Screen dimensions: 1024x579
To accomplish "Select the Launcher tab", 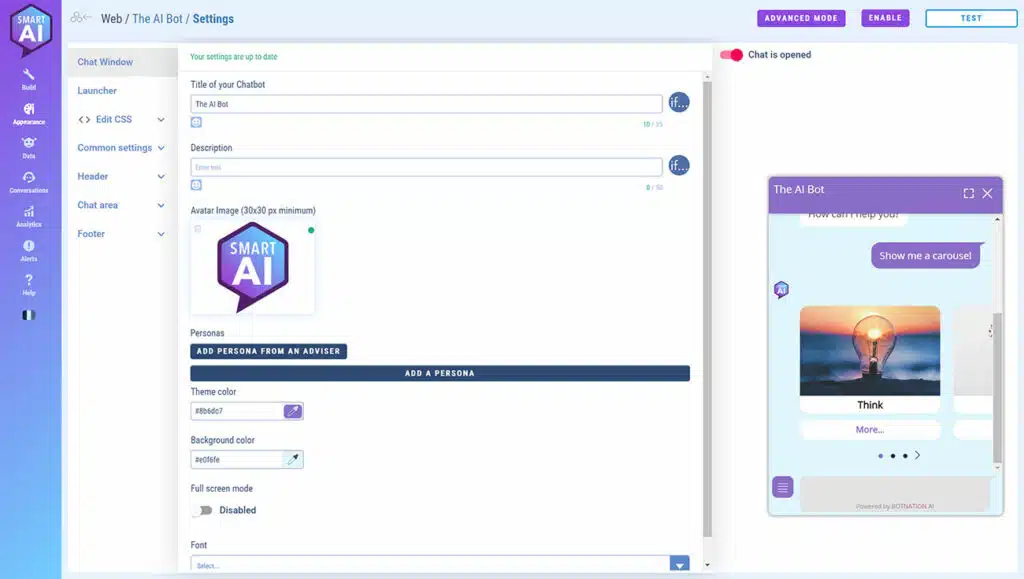I will (98, 91).
